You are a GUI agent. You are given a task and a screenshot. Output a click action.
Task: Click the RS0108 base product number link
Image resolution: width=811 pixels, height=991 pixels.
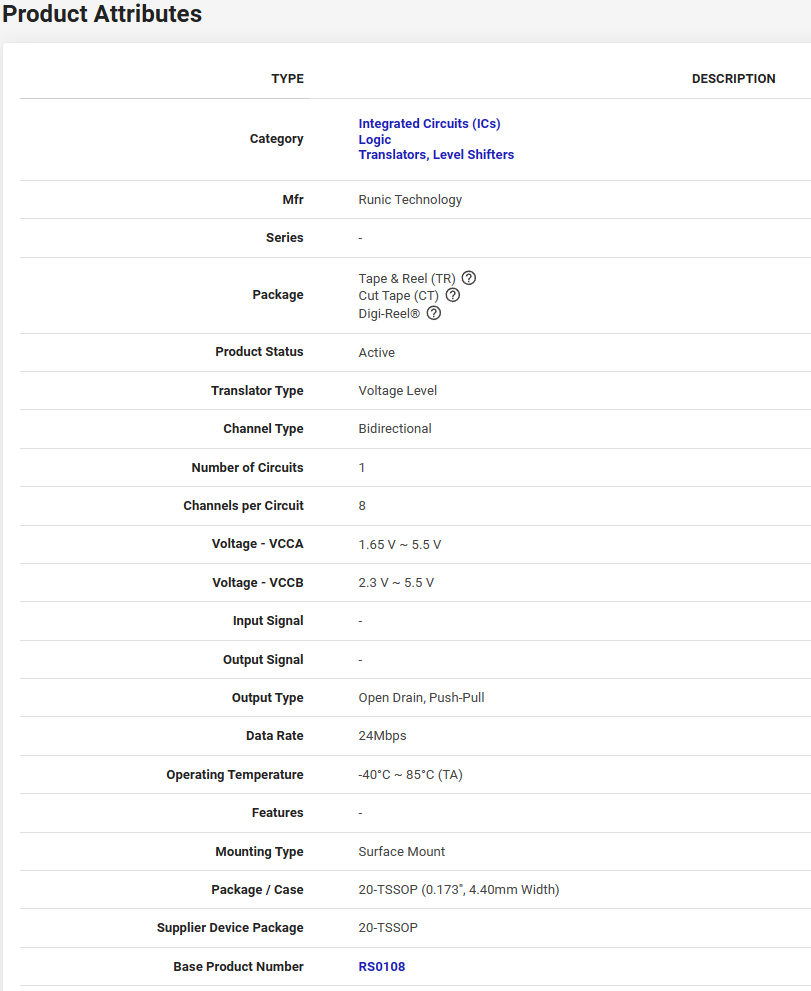pyautogui.click(x=382, y=967)
